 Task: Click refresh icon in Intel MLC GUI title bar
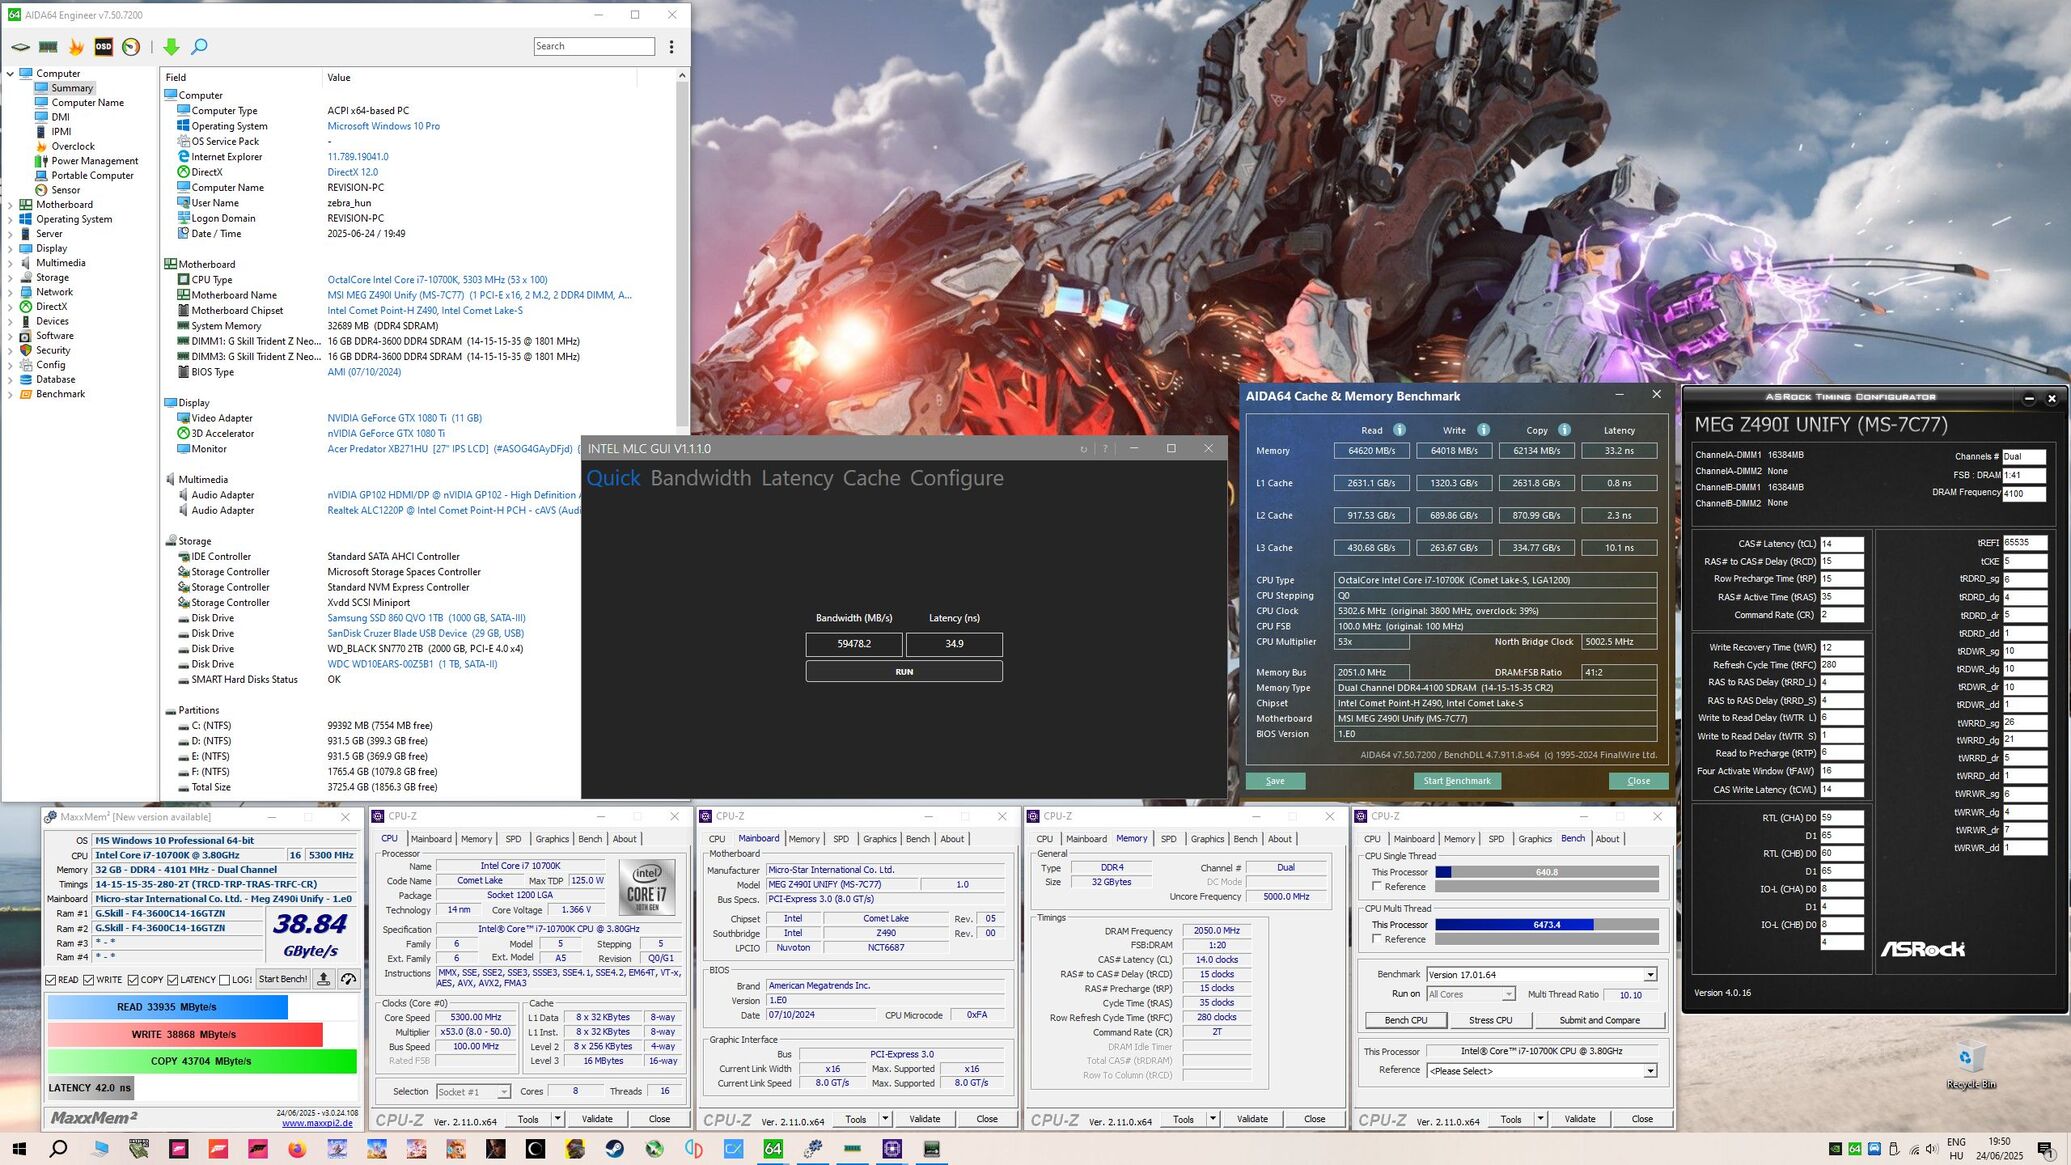pos(1083,449)
